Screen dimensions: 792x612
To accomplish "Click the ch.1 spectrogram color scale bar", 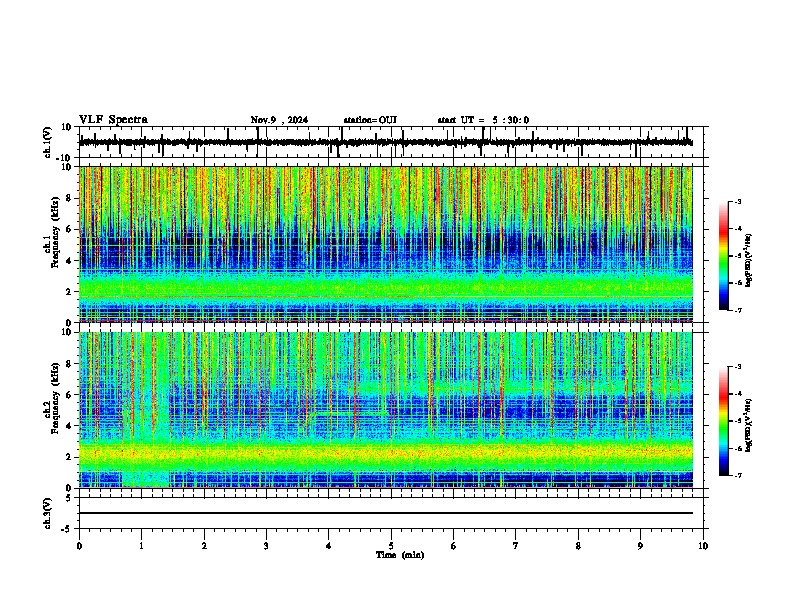I will pyautogui.click(x=724, y=256).
